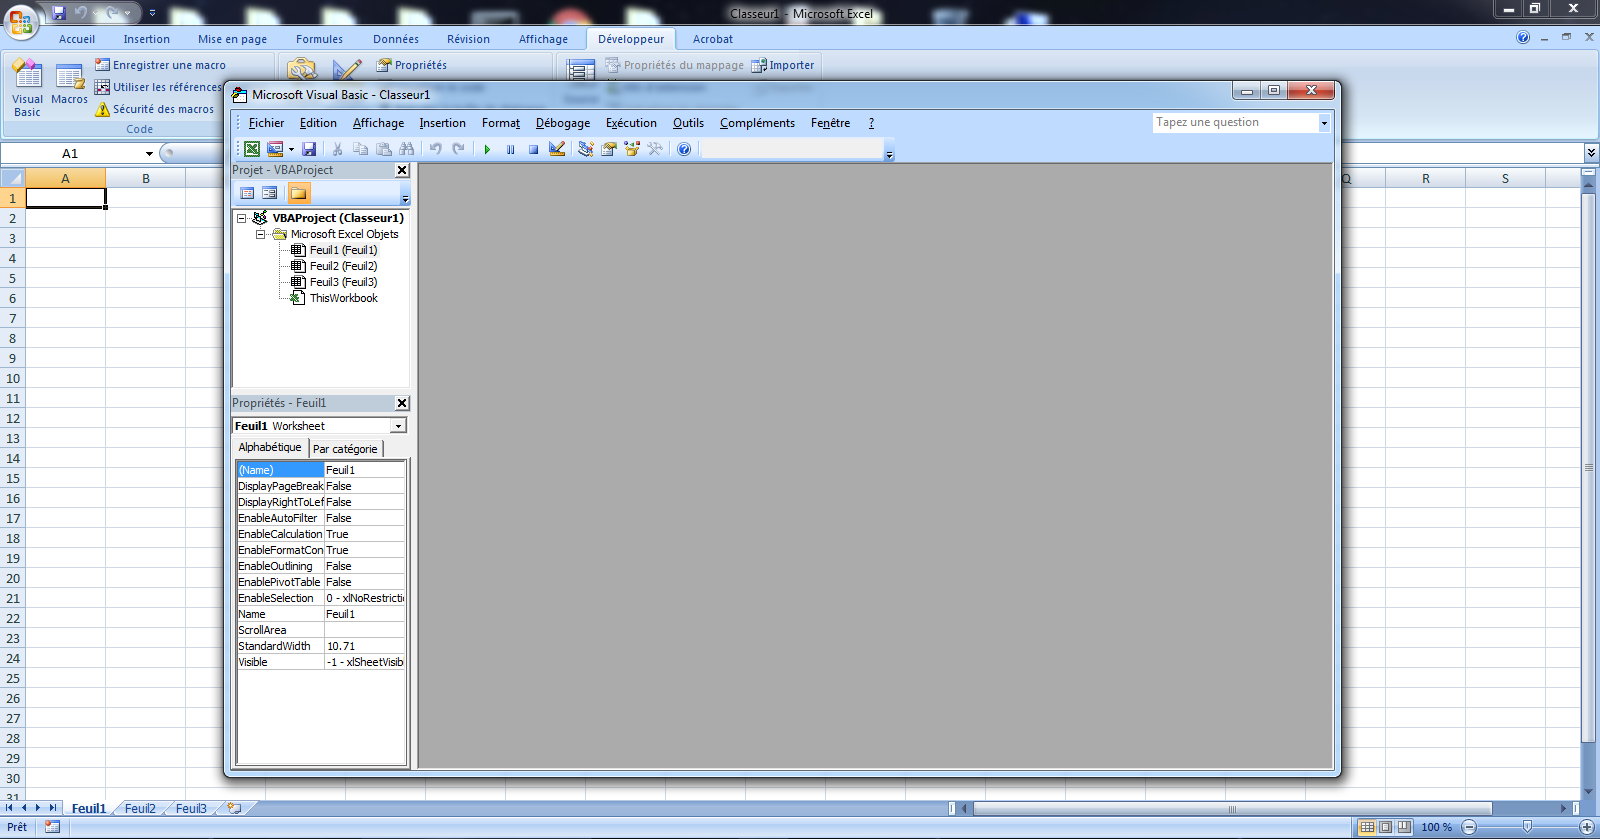Toggle Folders view in Project panel
Viewport: 1600px width, 839px height.
[299, 193]
